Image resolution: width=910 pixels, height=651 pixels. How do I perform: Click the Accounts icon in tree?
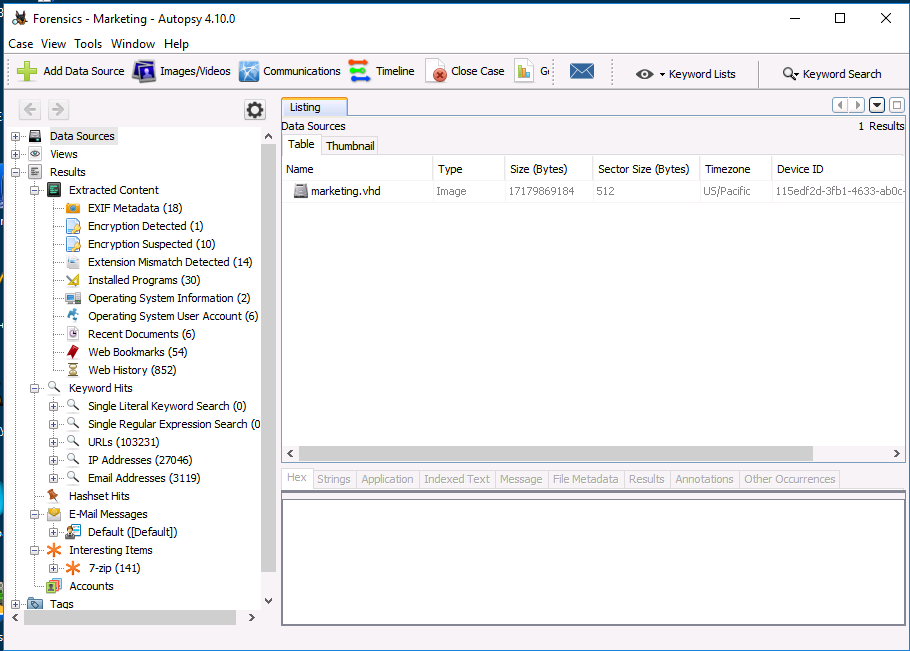[54, 586]
